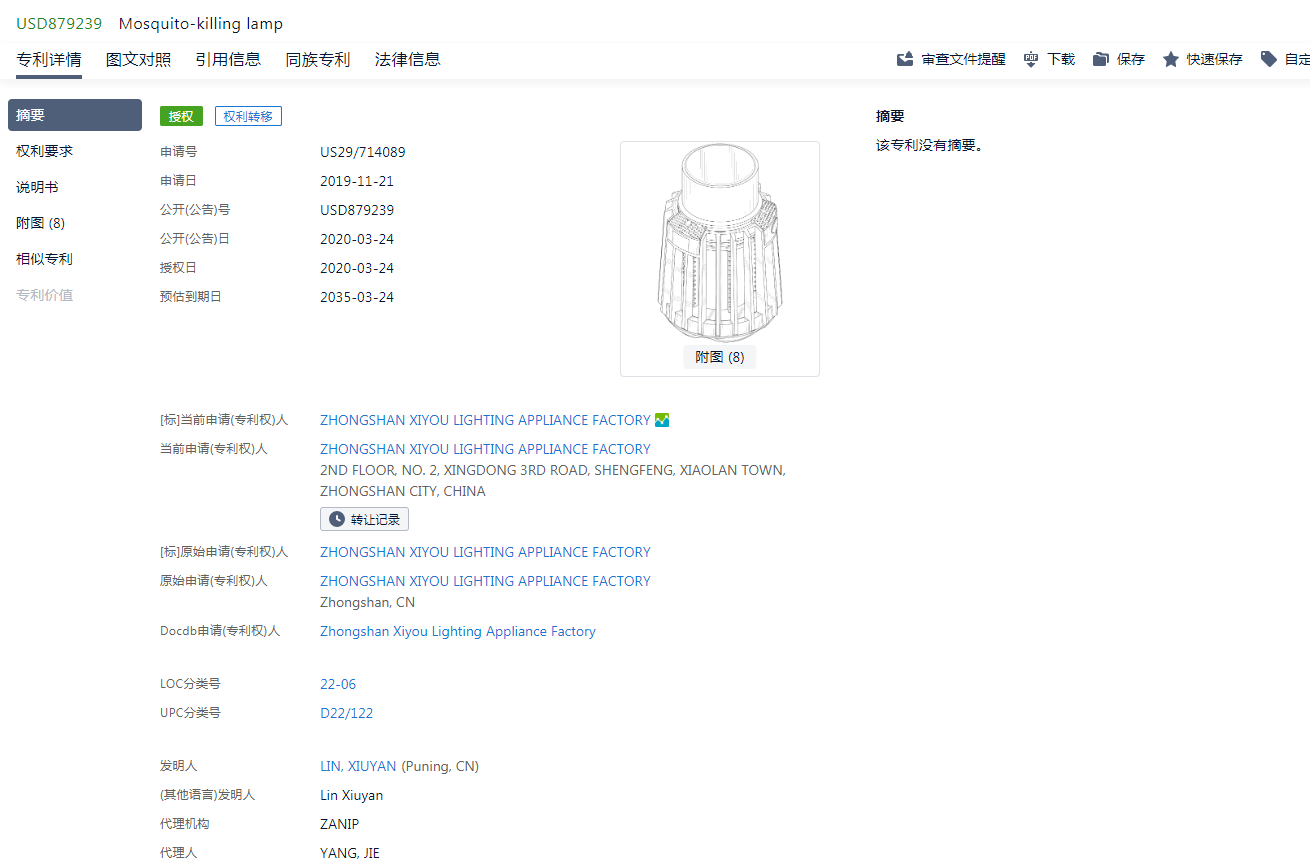1310x863 pixels.
Task: Click the 权利转移 badge
Action: (248, 116)
